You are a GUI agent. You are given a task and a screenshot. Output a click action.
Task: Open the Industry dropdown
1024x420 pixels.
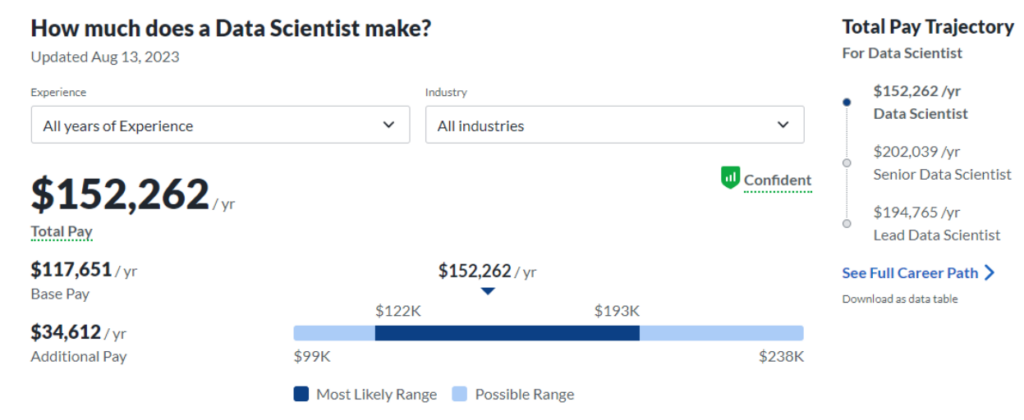coord(614,126)
